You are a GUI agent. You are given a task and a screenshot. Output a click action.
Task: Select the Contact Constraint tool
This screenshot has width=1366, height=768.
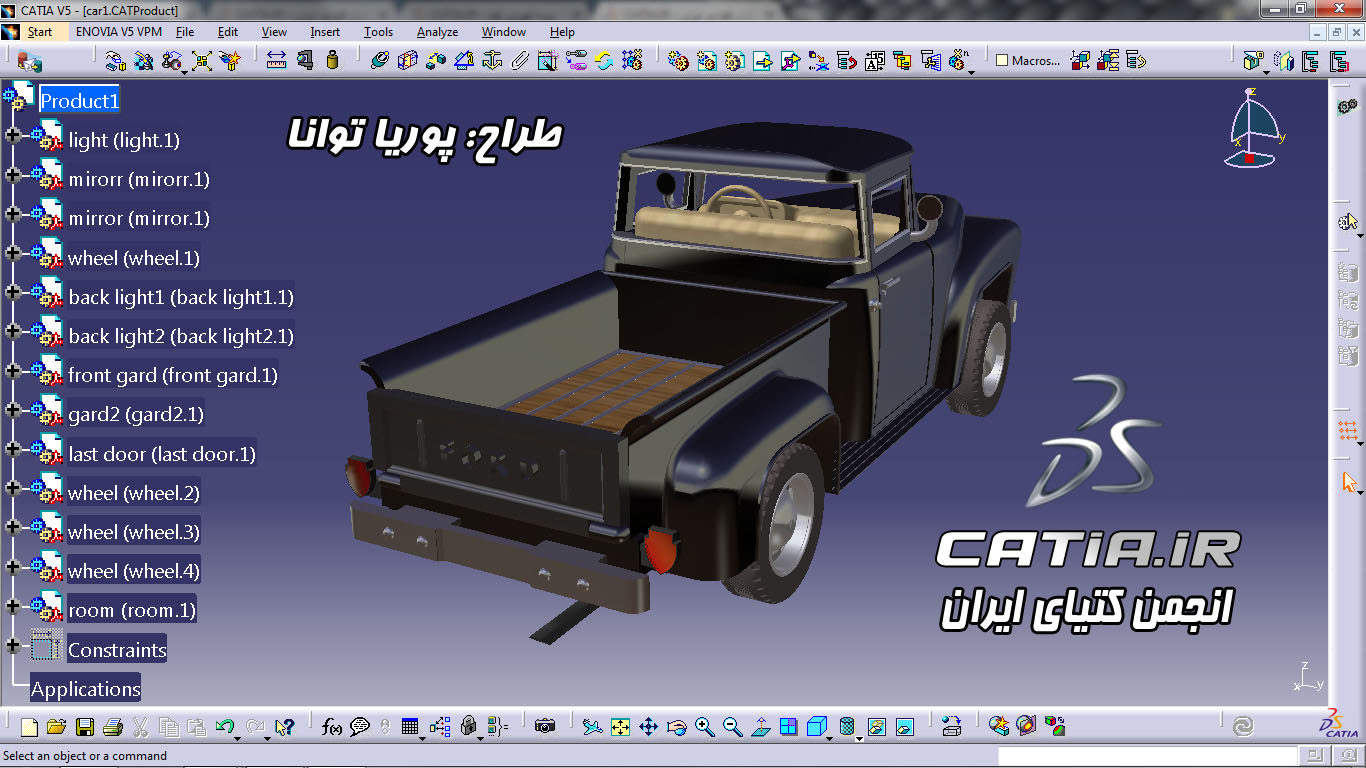click(407, 60)
